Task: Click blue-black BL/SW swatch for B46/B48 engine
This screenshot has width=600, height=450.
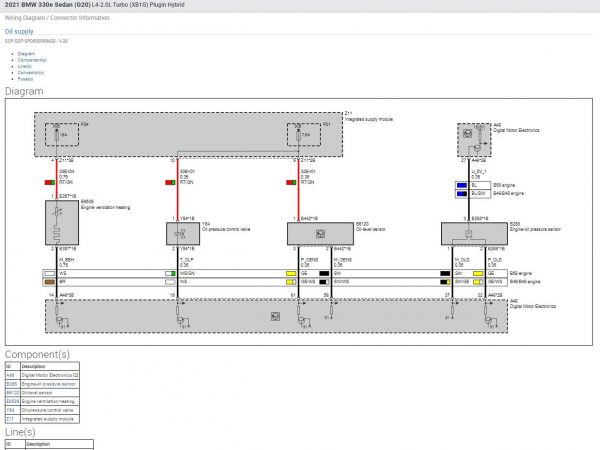Action: click(x=462, y=194)
